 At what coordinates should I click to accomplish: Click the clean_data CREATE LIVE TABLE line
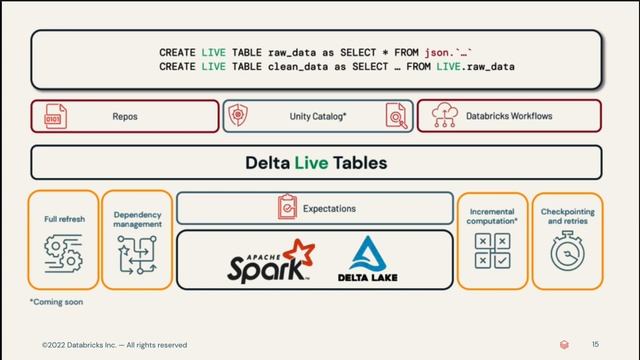[x=337, y=67]
